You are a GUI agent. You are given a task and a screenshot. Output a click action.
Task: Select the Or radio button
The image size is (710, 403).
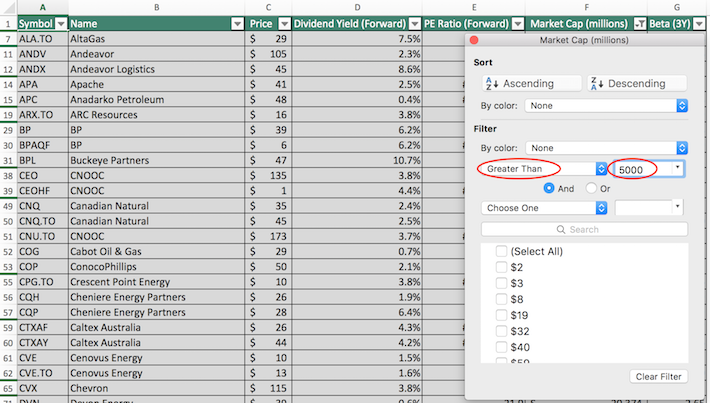[x=592, y=188]
